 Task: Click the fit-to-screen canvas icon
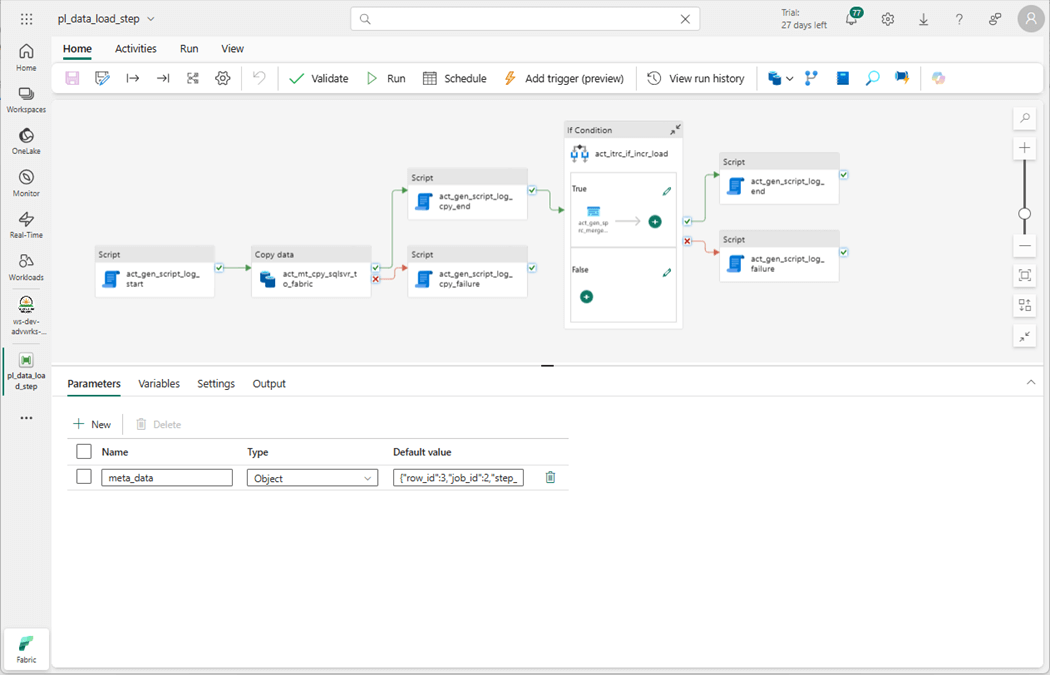[x=1025, y=275]
